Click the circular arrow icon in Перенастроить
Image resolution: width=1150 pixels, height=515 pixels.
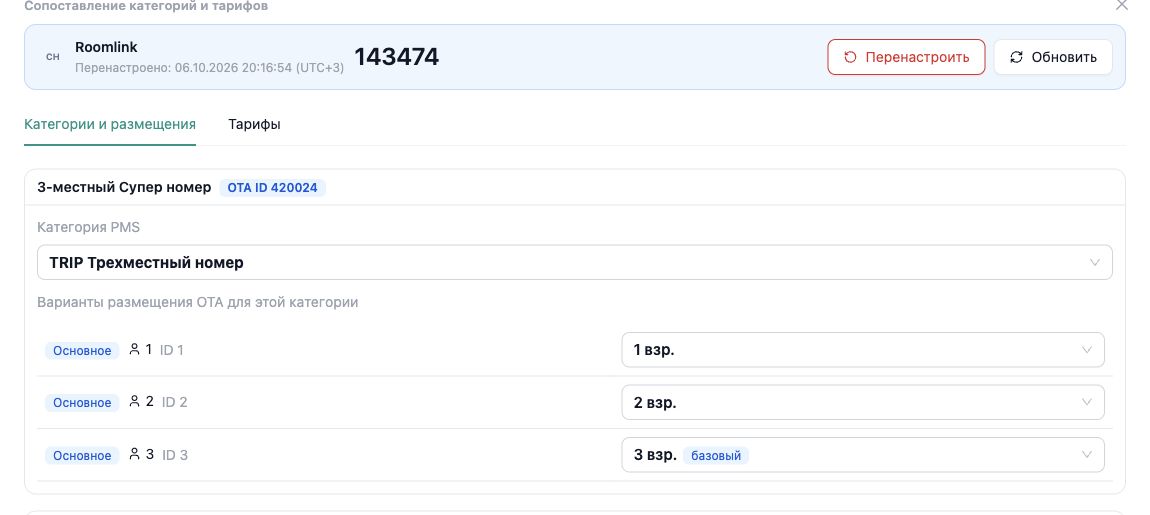pos(850,57)
